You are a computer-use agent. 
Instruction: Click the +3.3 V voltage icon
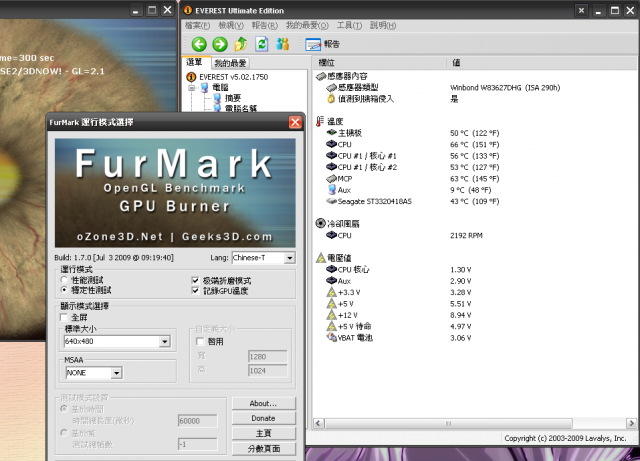(x=331, y=292)
